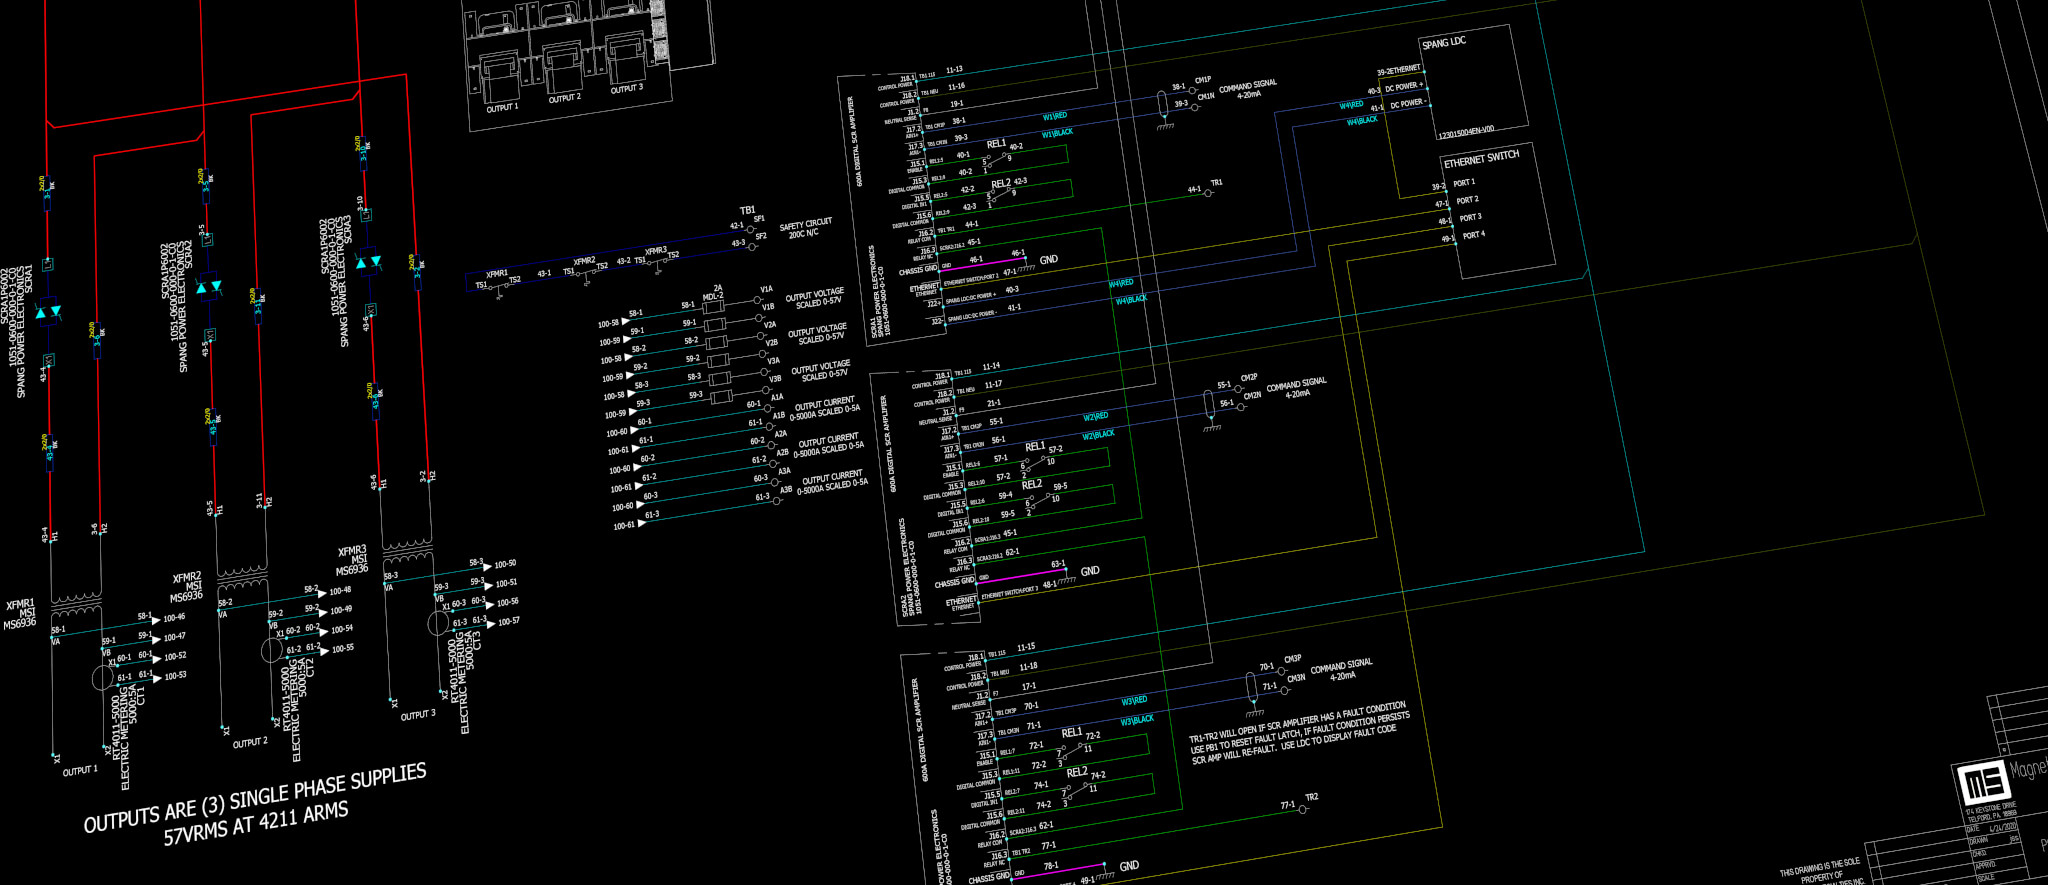Click the 'CM3N' terminal label
Image resolution: width=2048 pixels, height=885 pixels.
point(1296,678)
